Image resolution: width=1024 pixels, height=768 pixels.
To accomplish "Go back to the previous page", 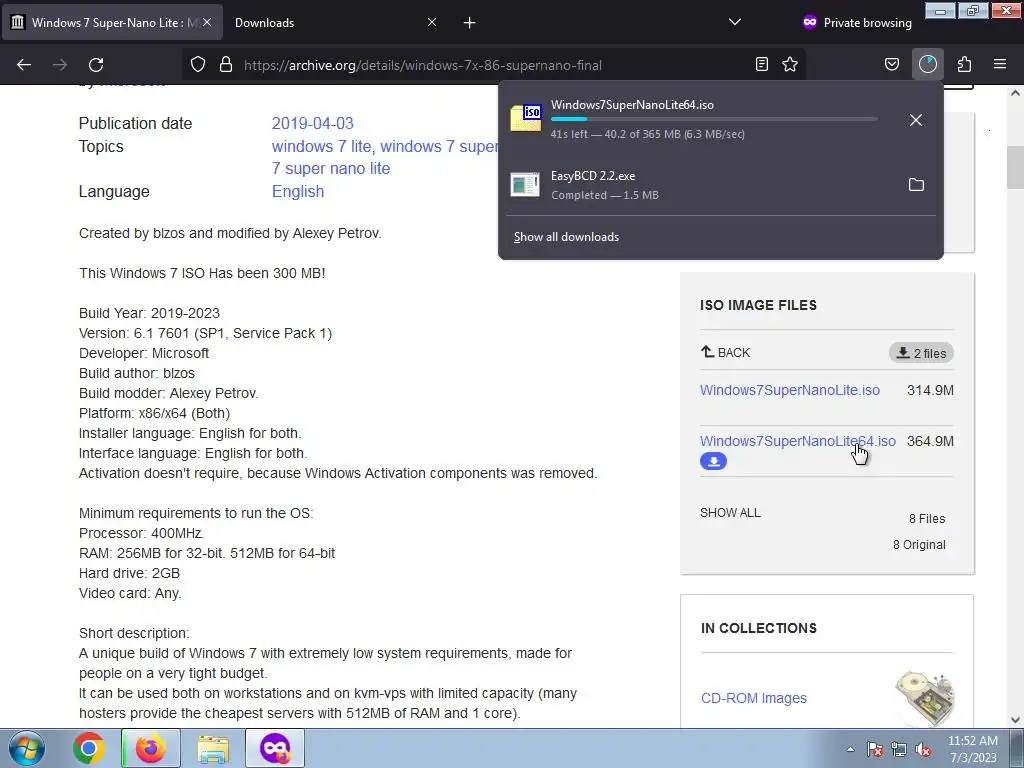I will click(24, 65).
